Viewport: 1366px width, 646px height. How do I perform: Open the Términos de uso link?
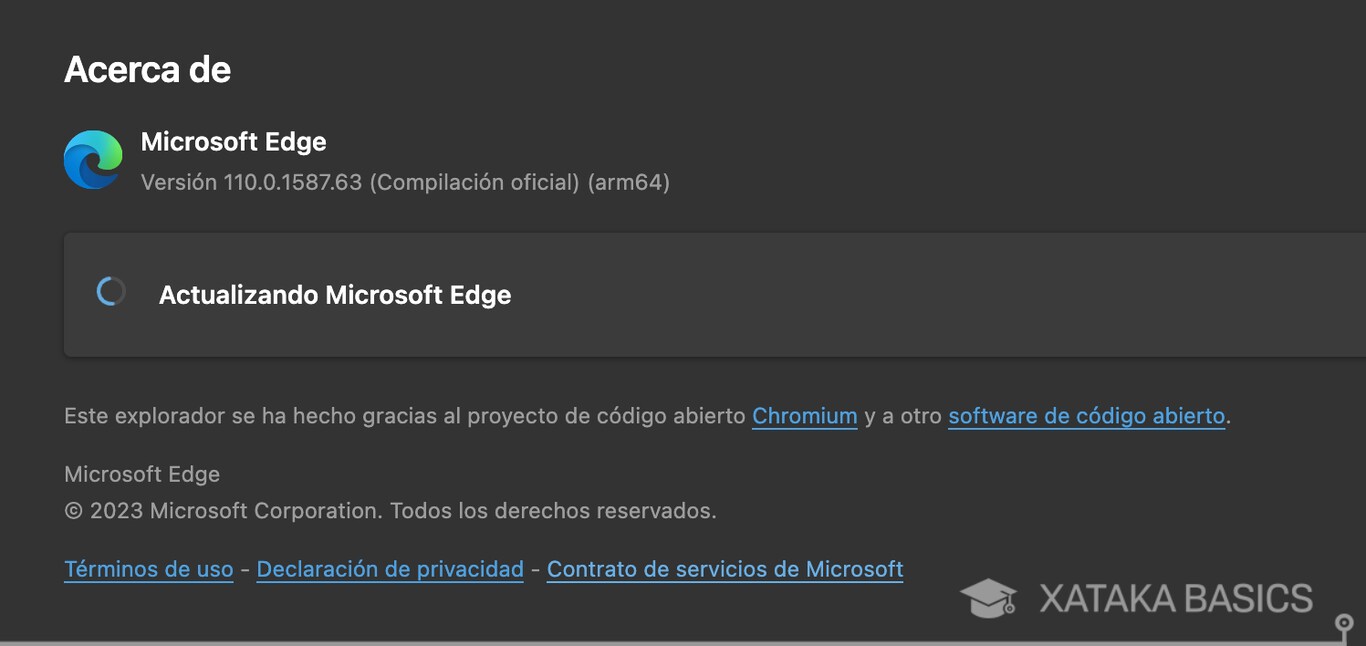pyautogui.click(x=148, y=569)
